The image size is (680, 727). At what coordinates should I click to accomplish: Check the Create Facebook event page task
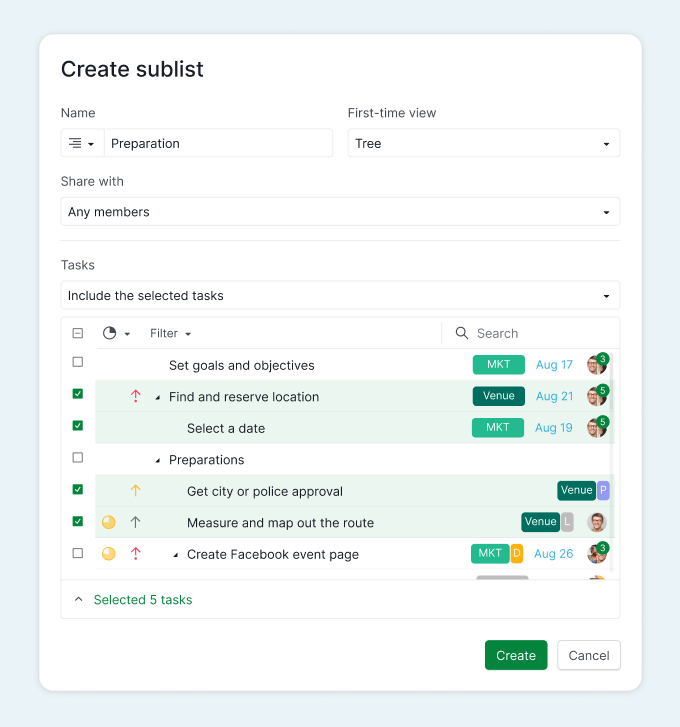[x=78, y=552]
